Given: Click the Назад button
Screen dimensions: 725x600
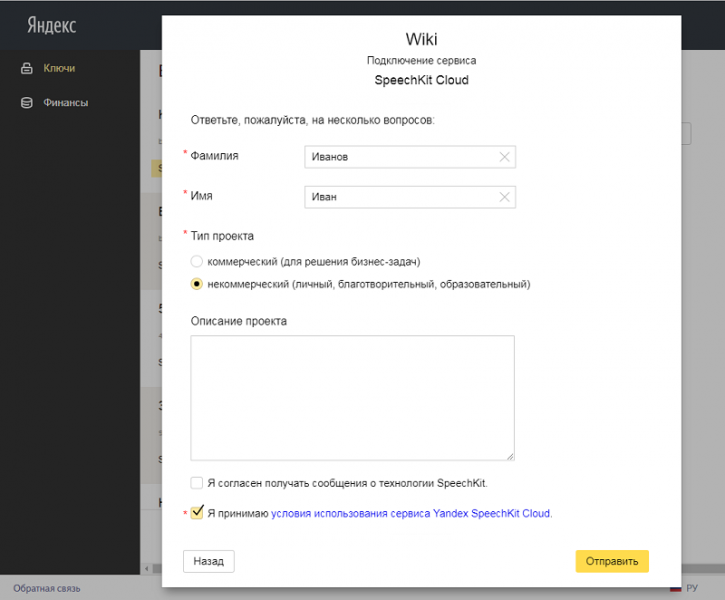Looking at the screenshot, I should pos(209,561).
